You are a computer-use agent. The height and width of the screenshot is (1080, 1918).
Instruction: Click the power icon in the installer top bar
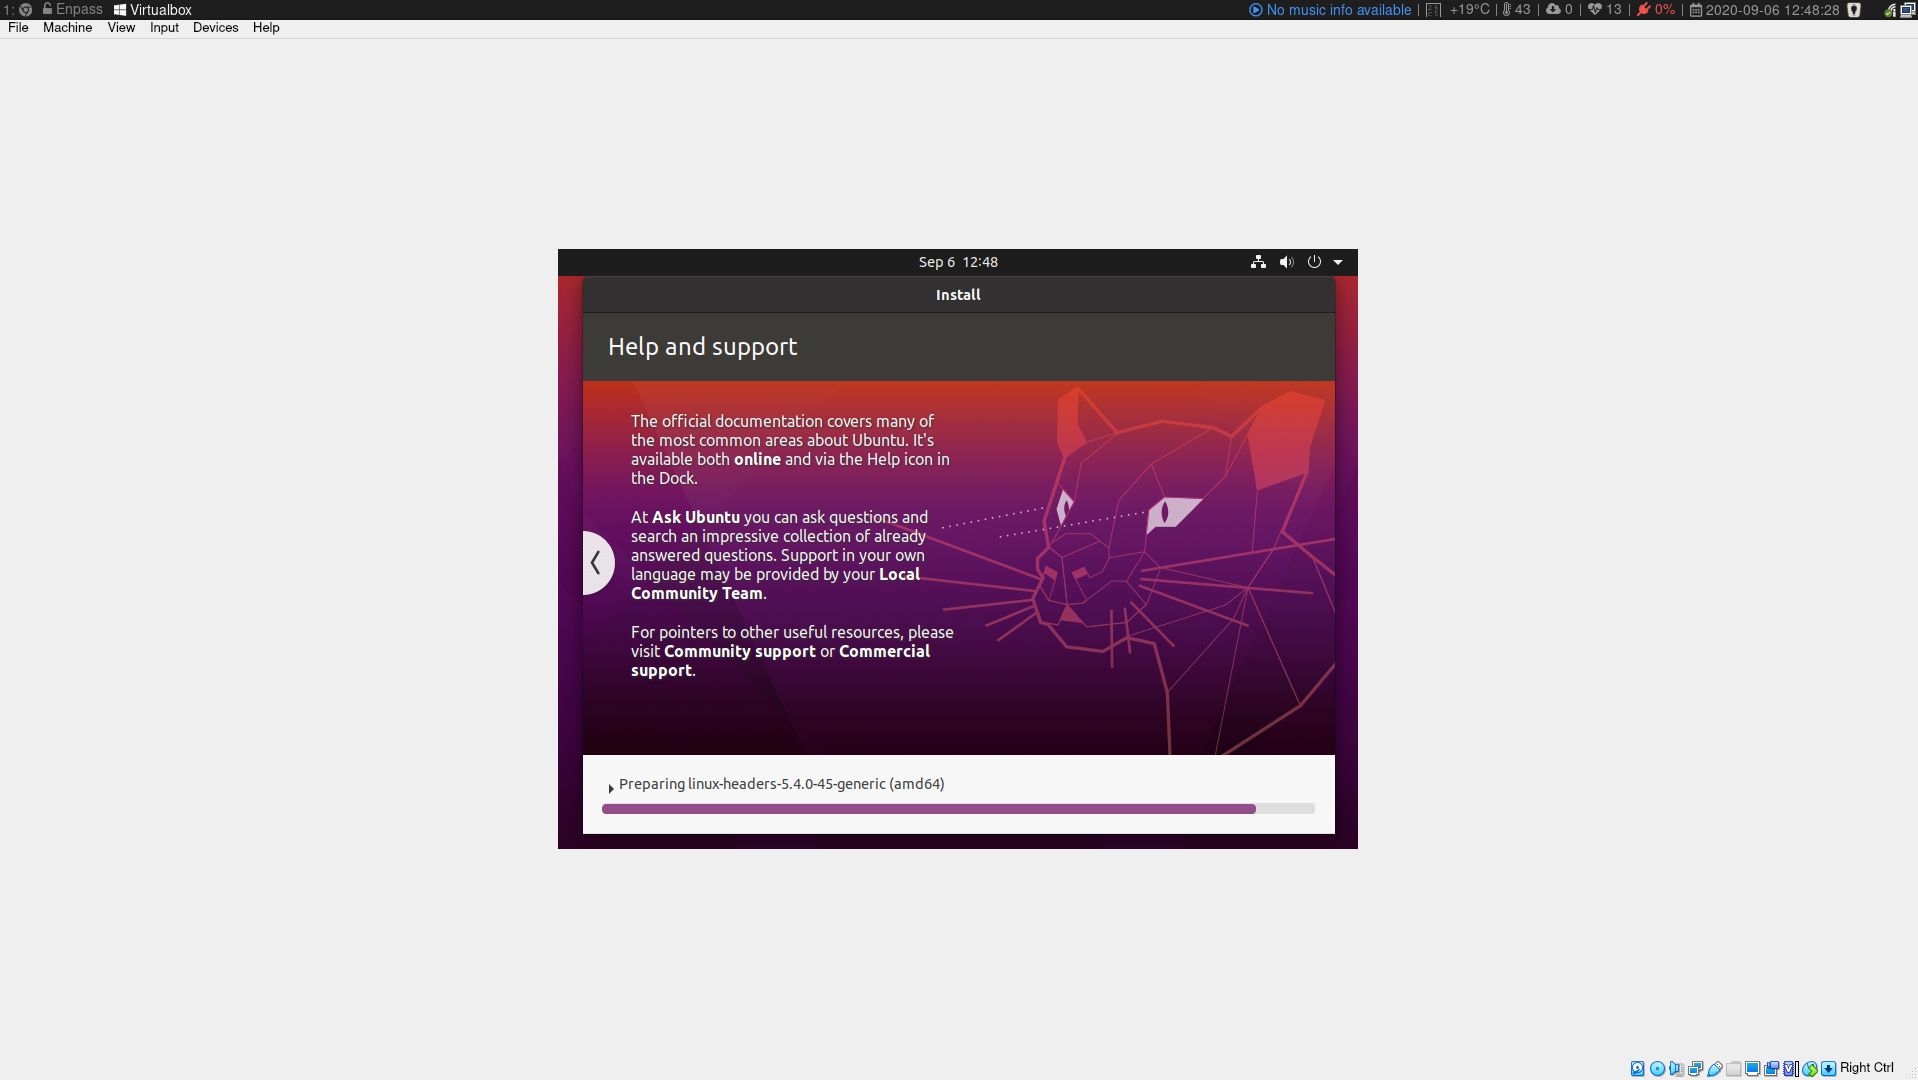point(1314,262)
